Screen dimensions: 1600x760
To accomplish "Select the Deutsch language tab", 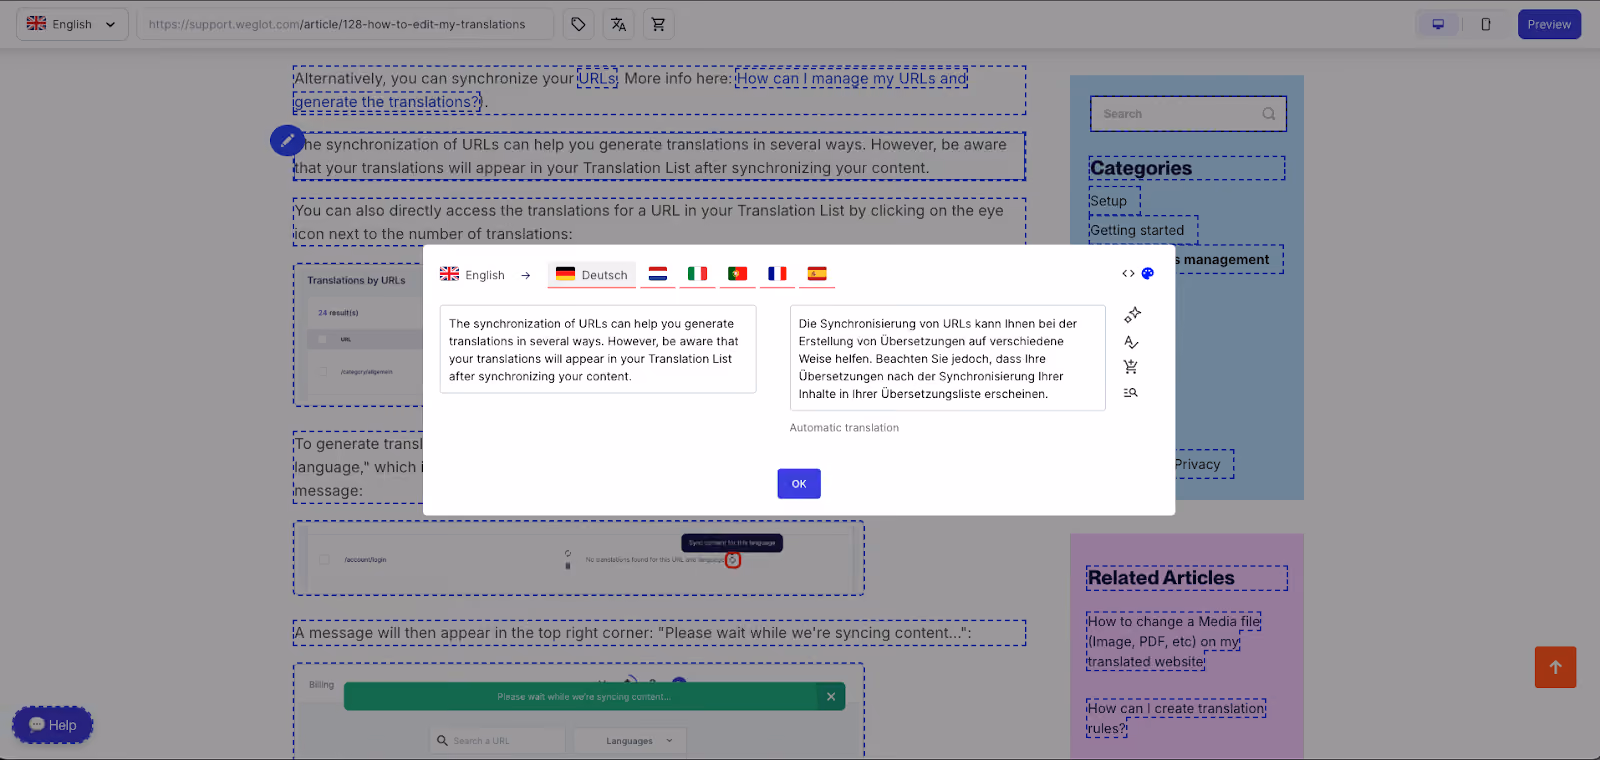I will pos(592,274).
